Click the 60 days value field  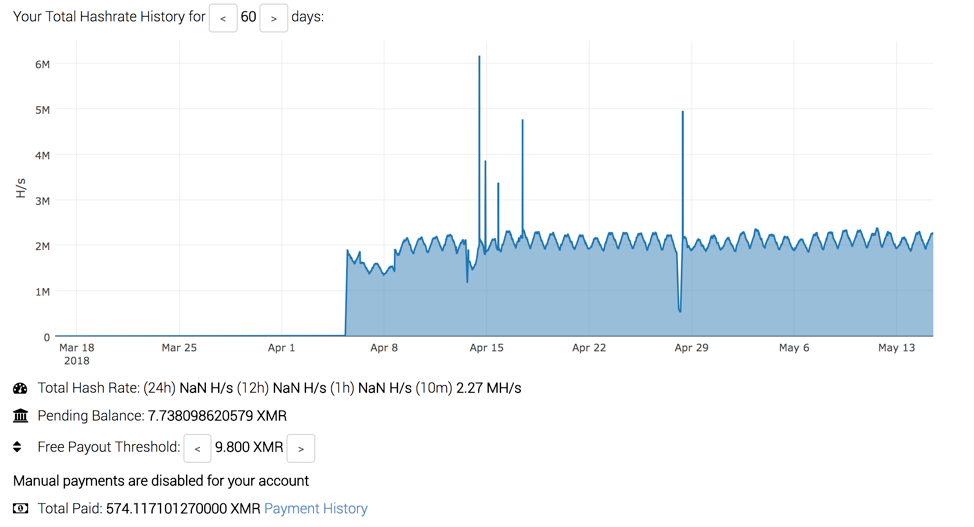pyautogui.click(x=248, y=18)
